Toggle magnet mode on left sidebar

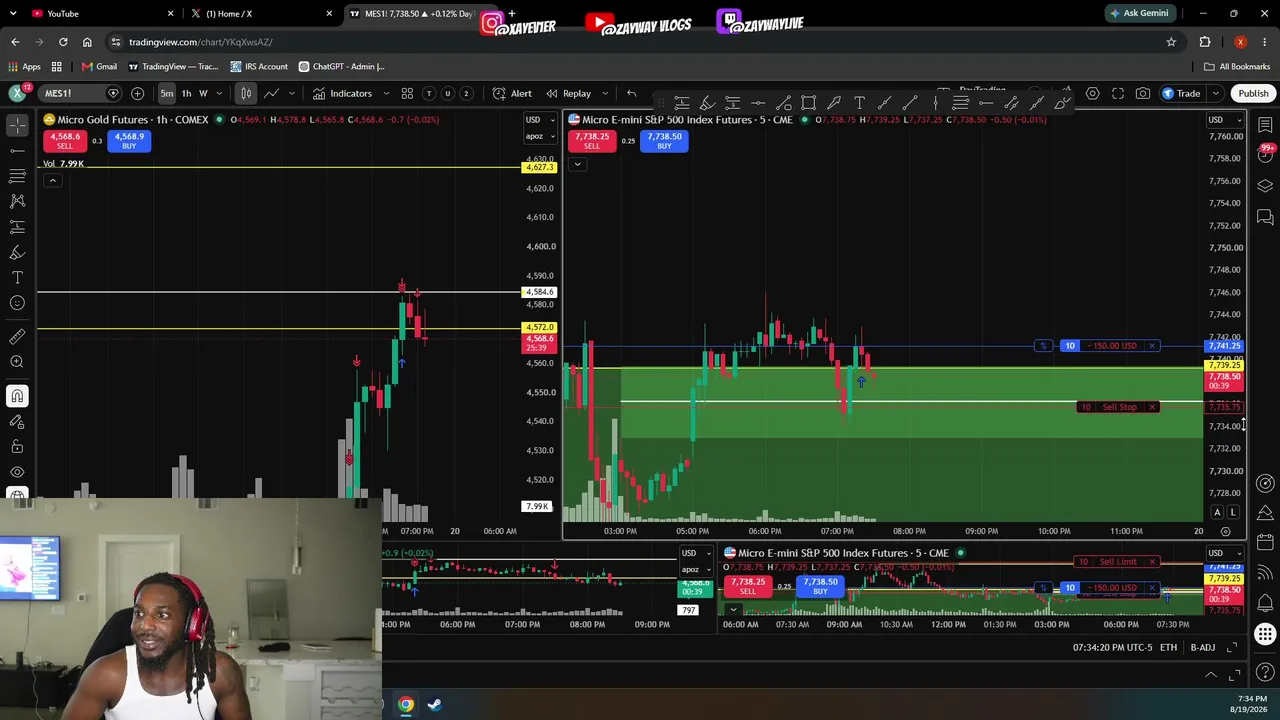pyautogui.click(x=17, y=396)
